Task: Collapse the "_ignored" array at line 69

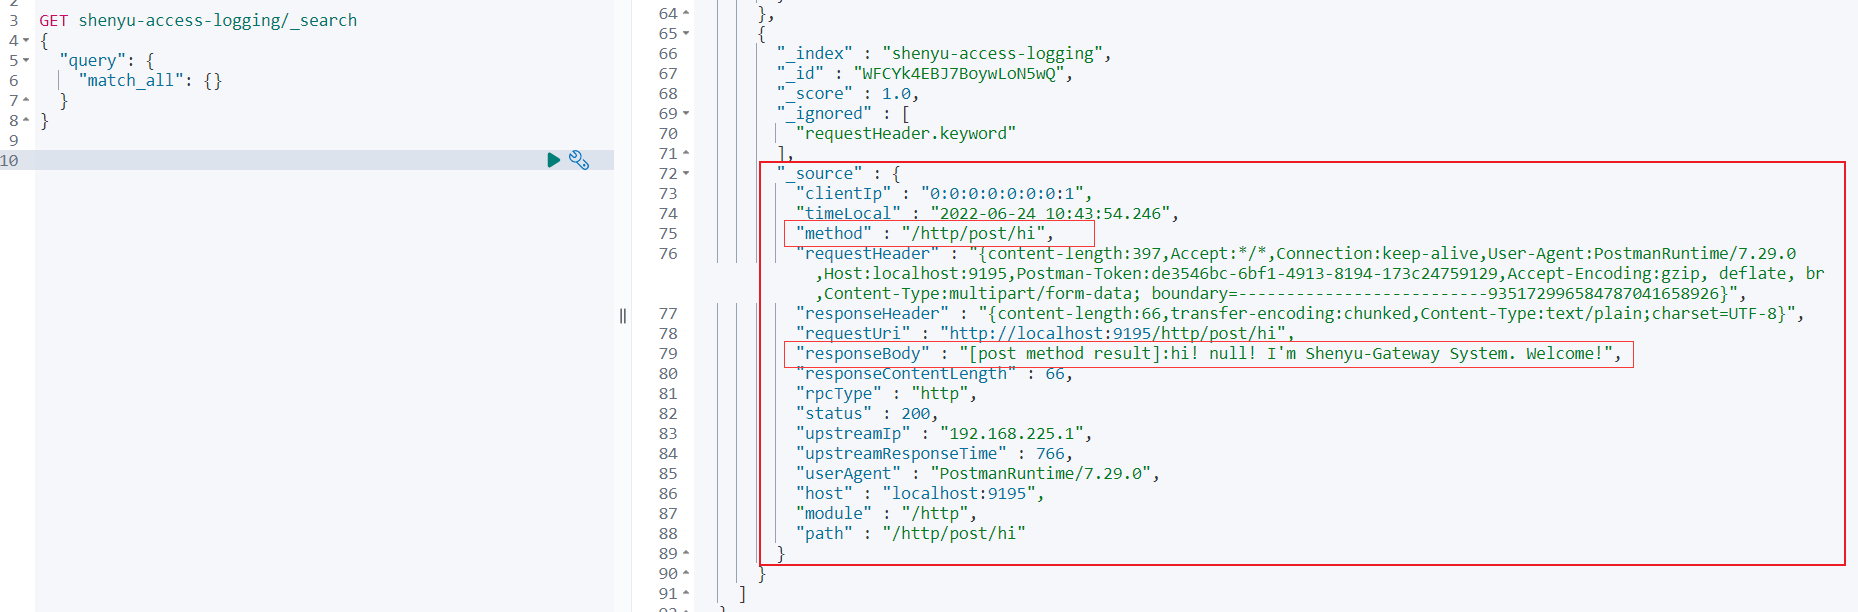Action: click(686, 114)
